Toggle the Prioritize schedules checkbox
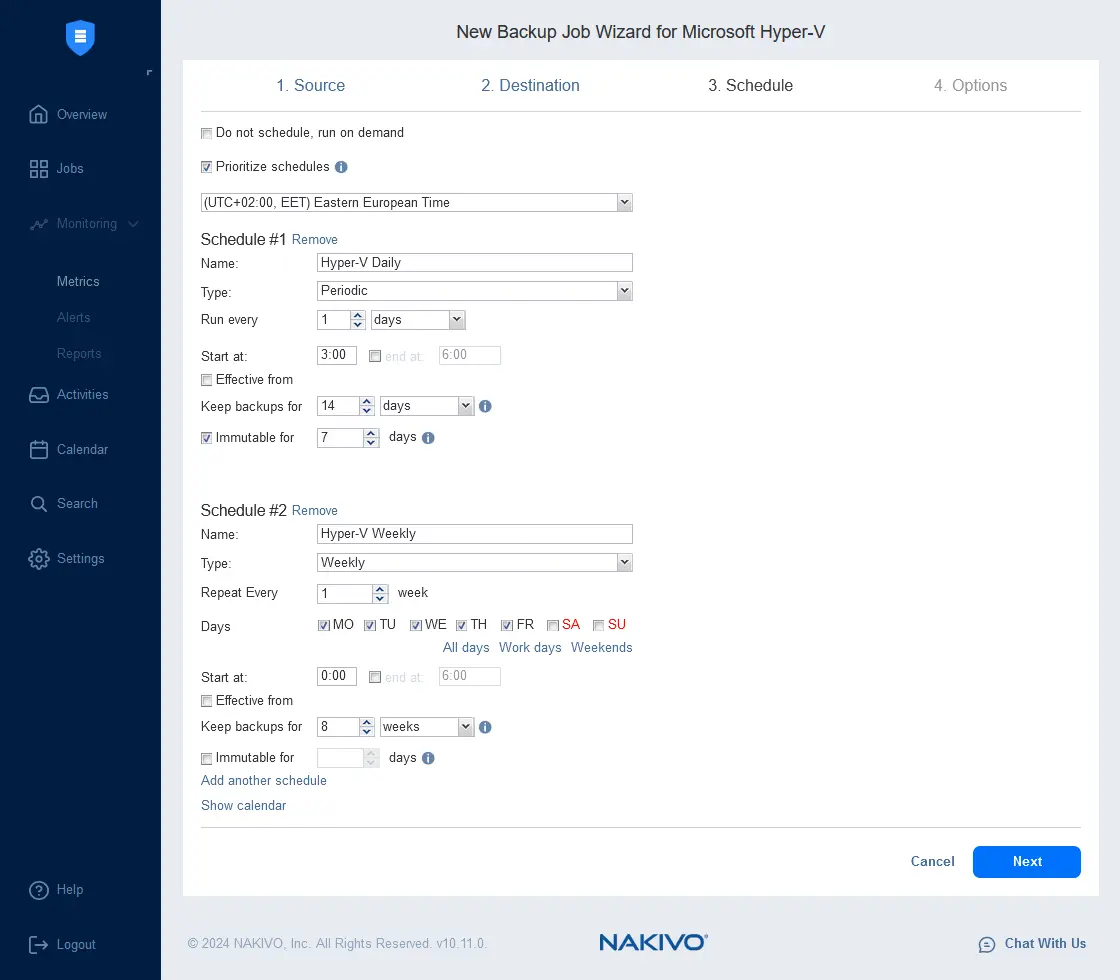 (x=206, y=167)
